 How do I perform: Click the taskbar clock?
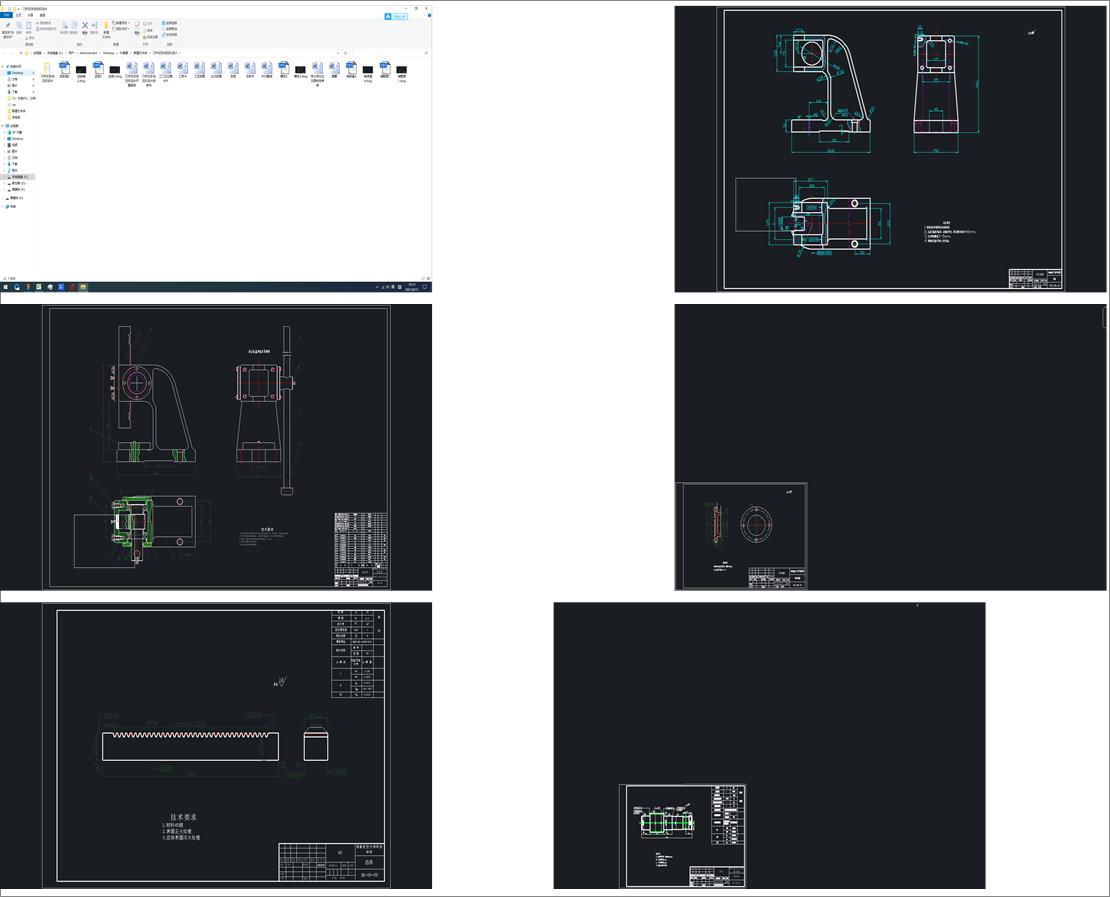click(x=412, y=287)
